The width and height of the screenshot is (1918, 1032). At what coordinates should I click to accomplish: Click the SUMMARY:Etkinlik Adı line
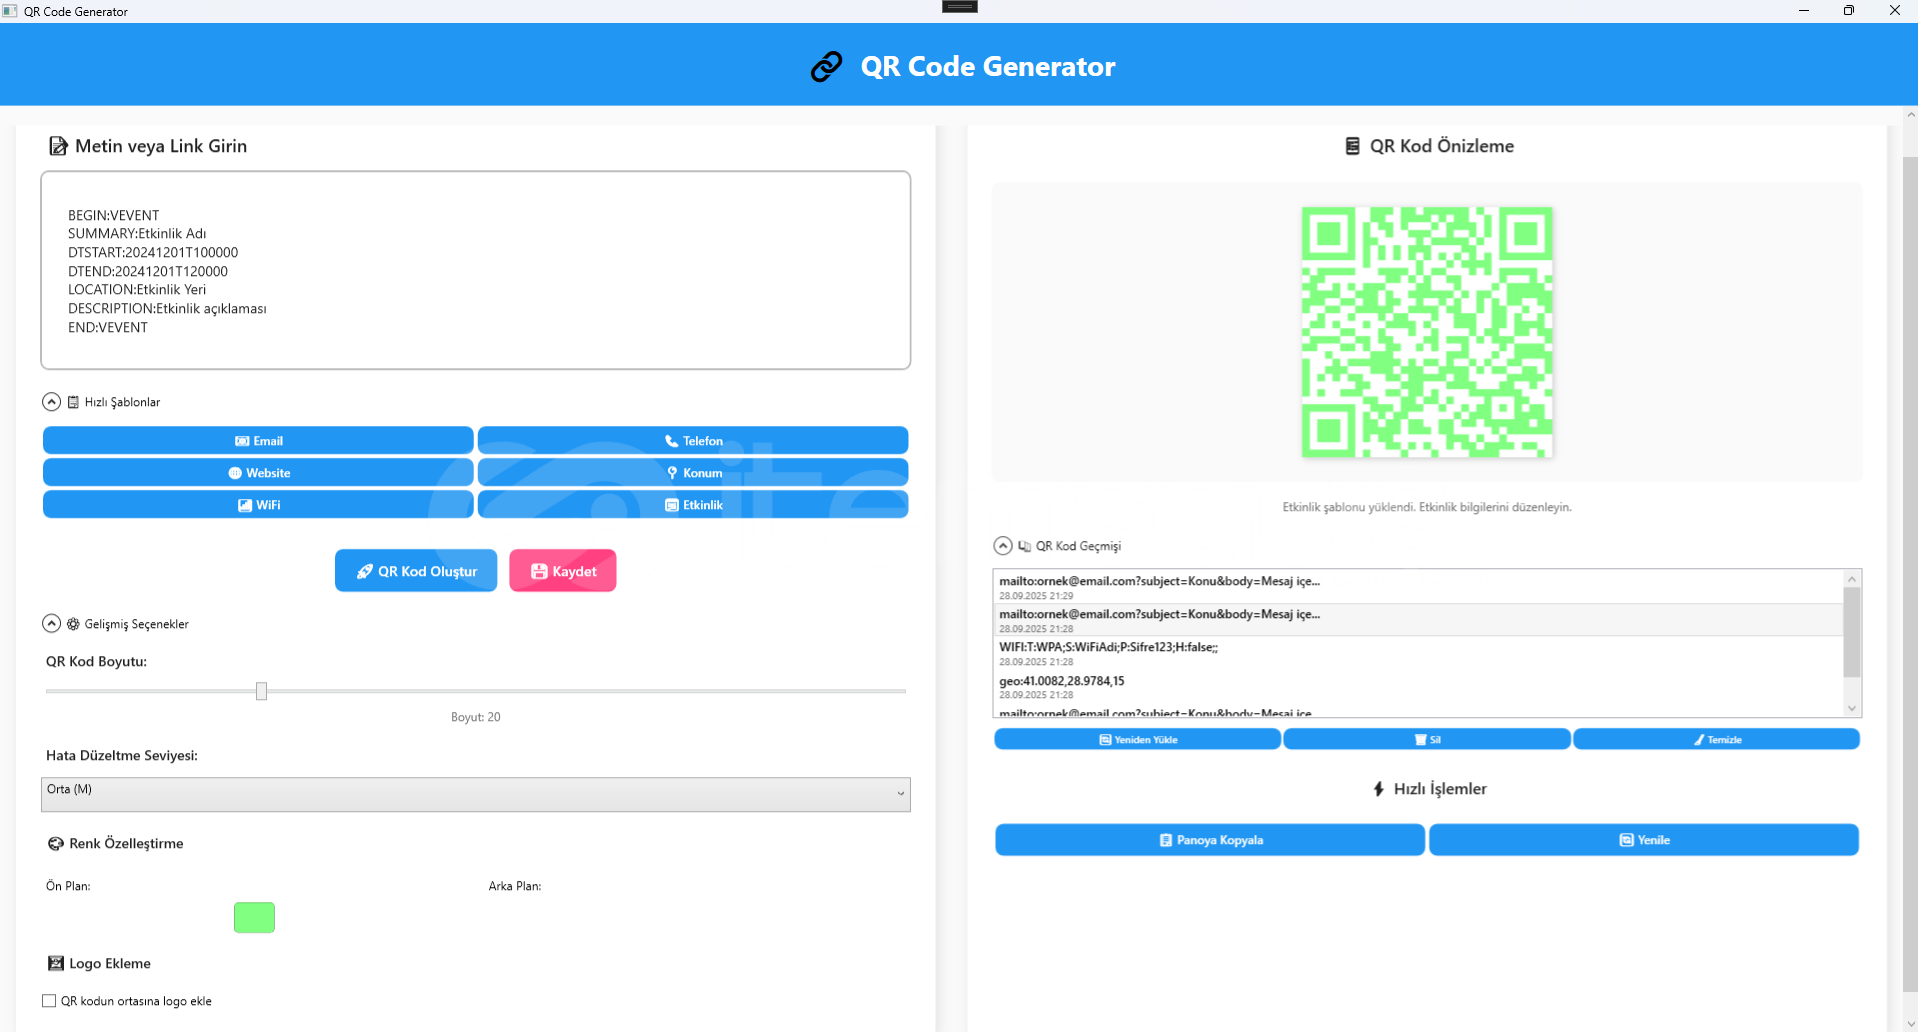coord(137,233)
